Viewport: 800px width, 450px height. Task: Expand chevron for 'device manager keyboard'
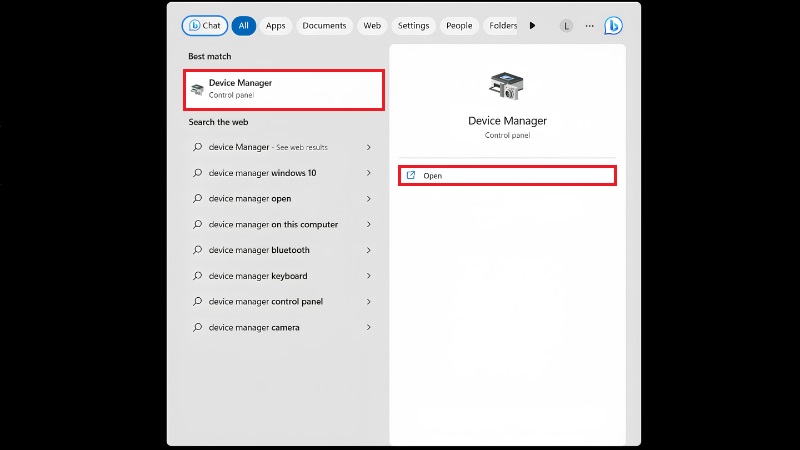pyautogui.click(x=368, y=276)
